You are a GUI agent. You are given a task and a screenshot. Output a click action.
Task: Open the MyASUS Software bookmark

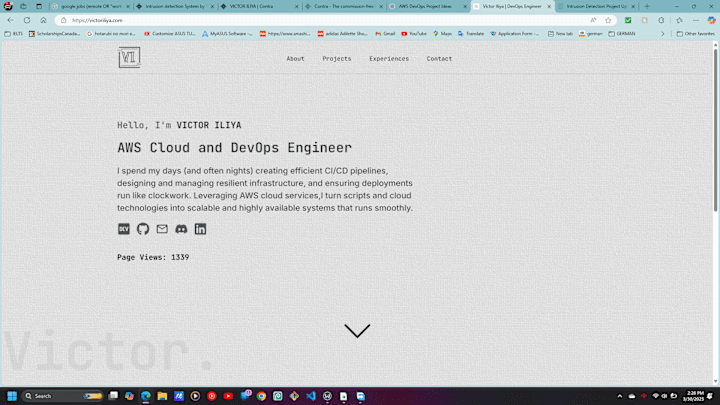point(227,34)
